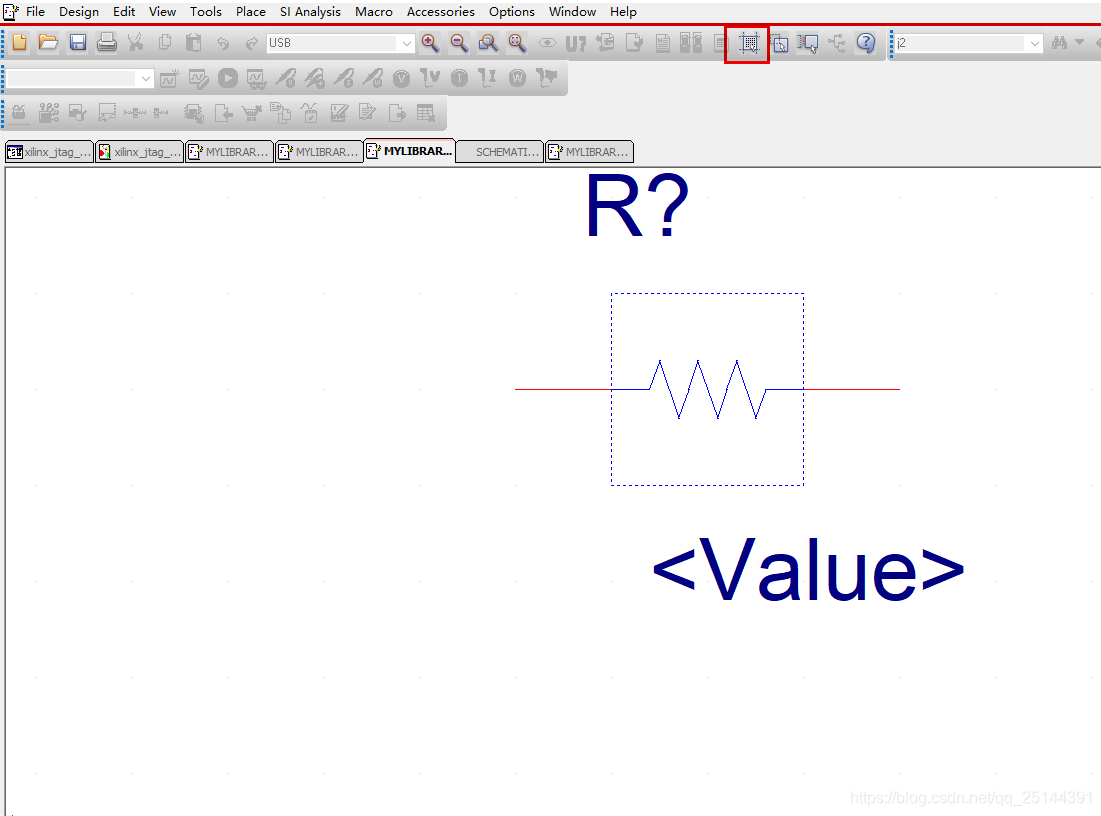Open the Place menu
1101x816 pixels.
point(250,12)
